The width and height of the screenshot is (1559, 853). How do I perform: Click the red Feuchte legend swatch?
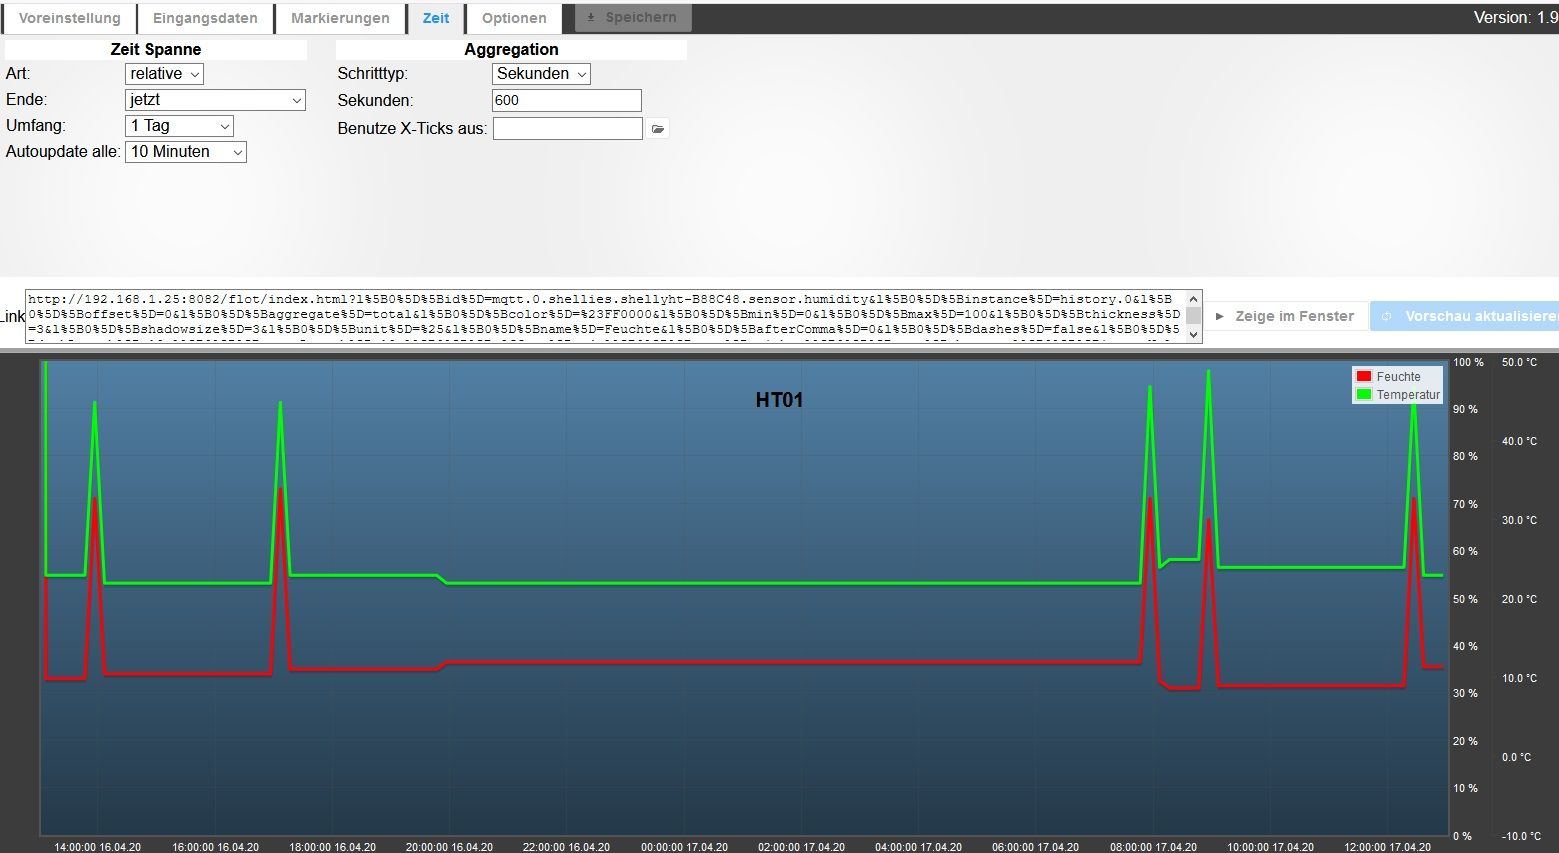click(x=1363, y=376)
